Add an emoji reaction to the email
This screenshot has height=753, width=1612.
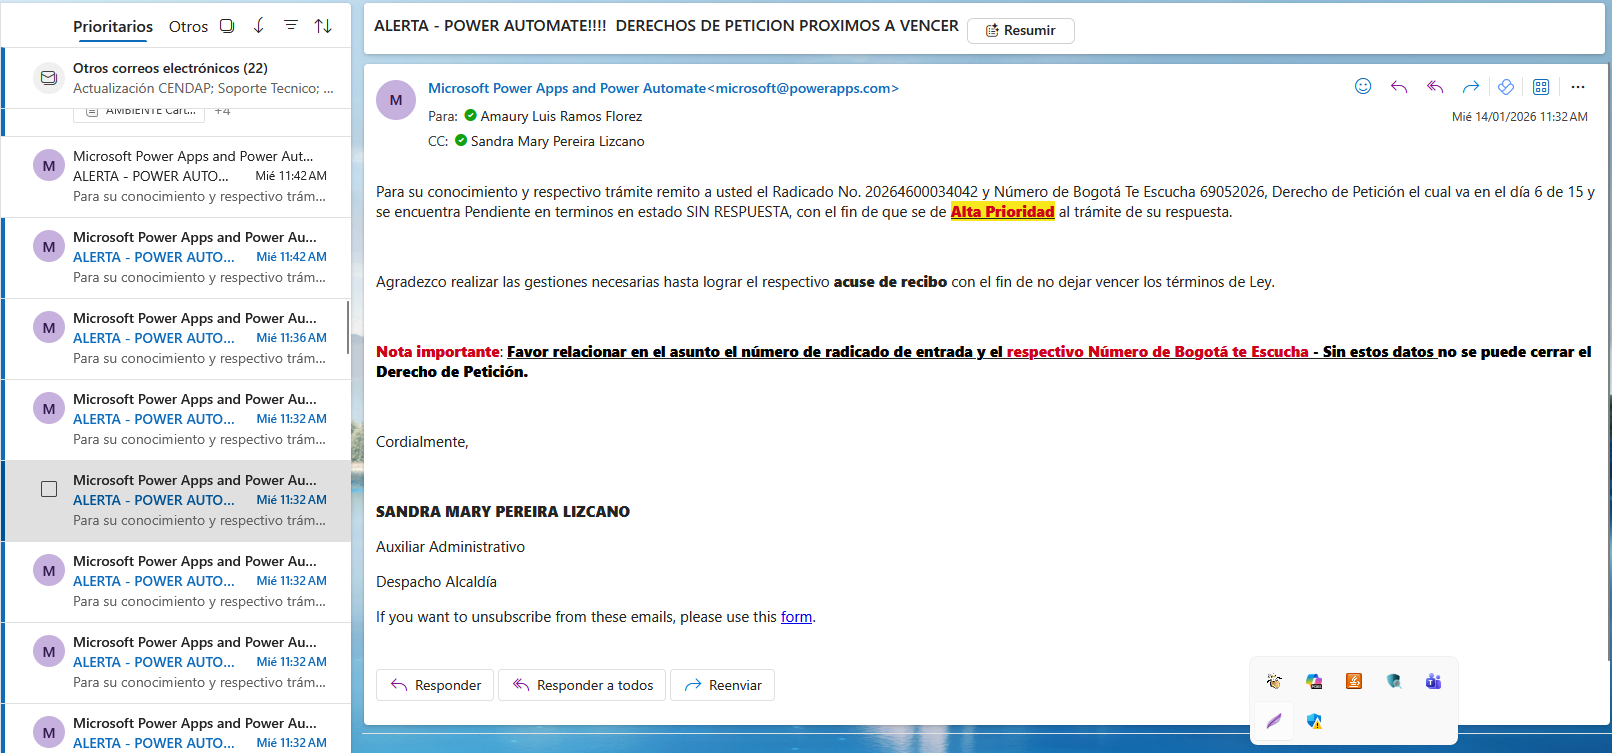(1362, 87)
